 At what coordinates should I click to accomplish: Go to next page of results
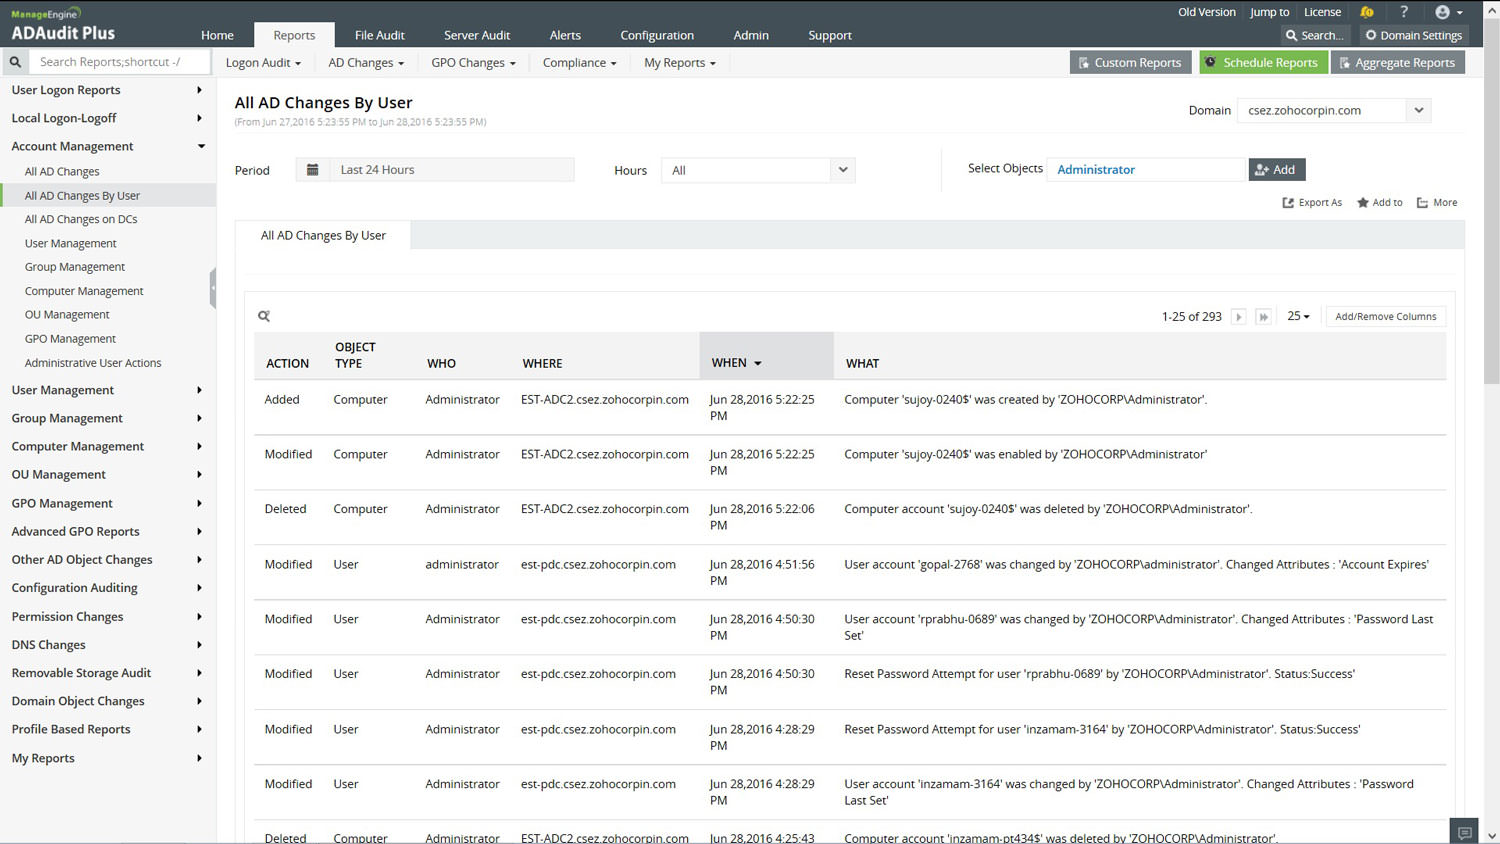point(1238,317)
